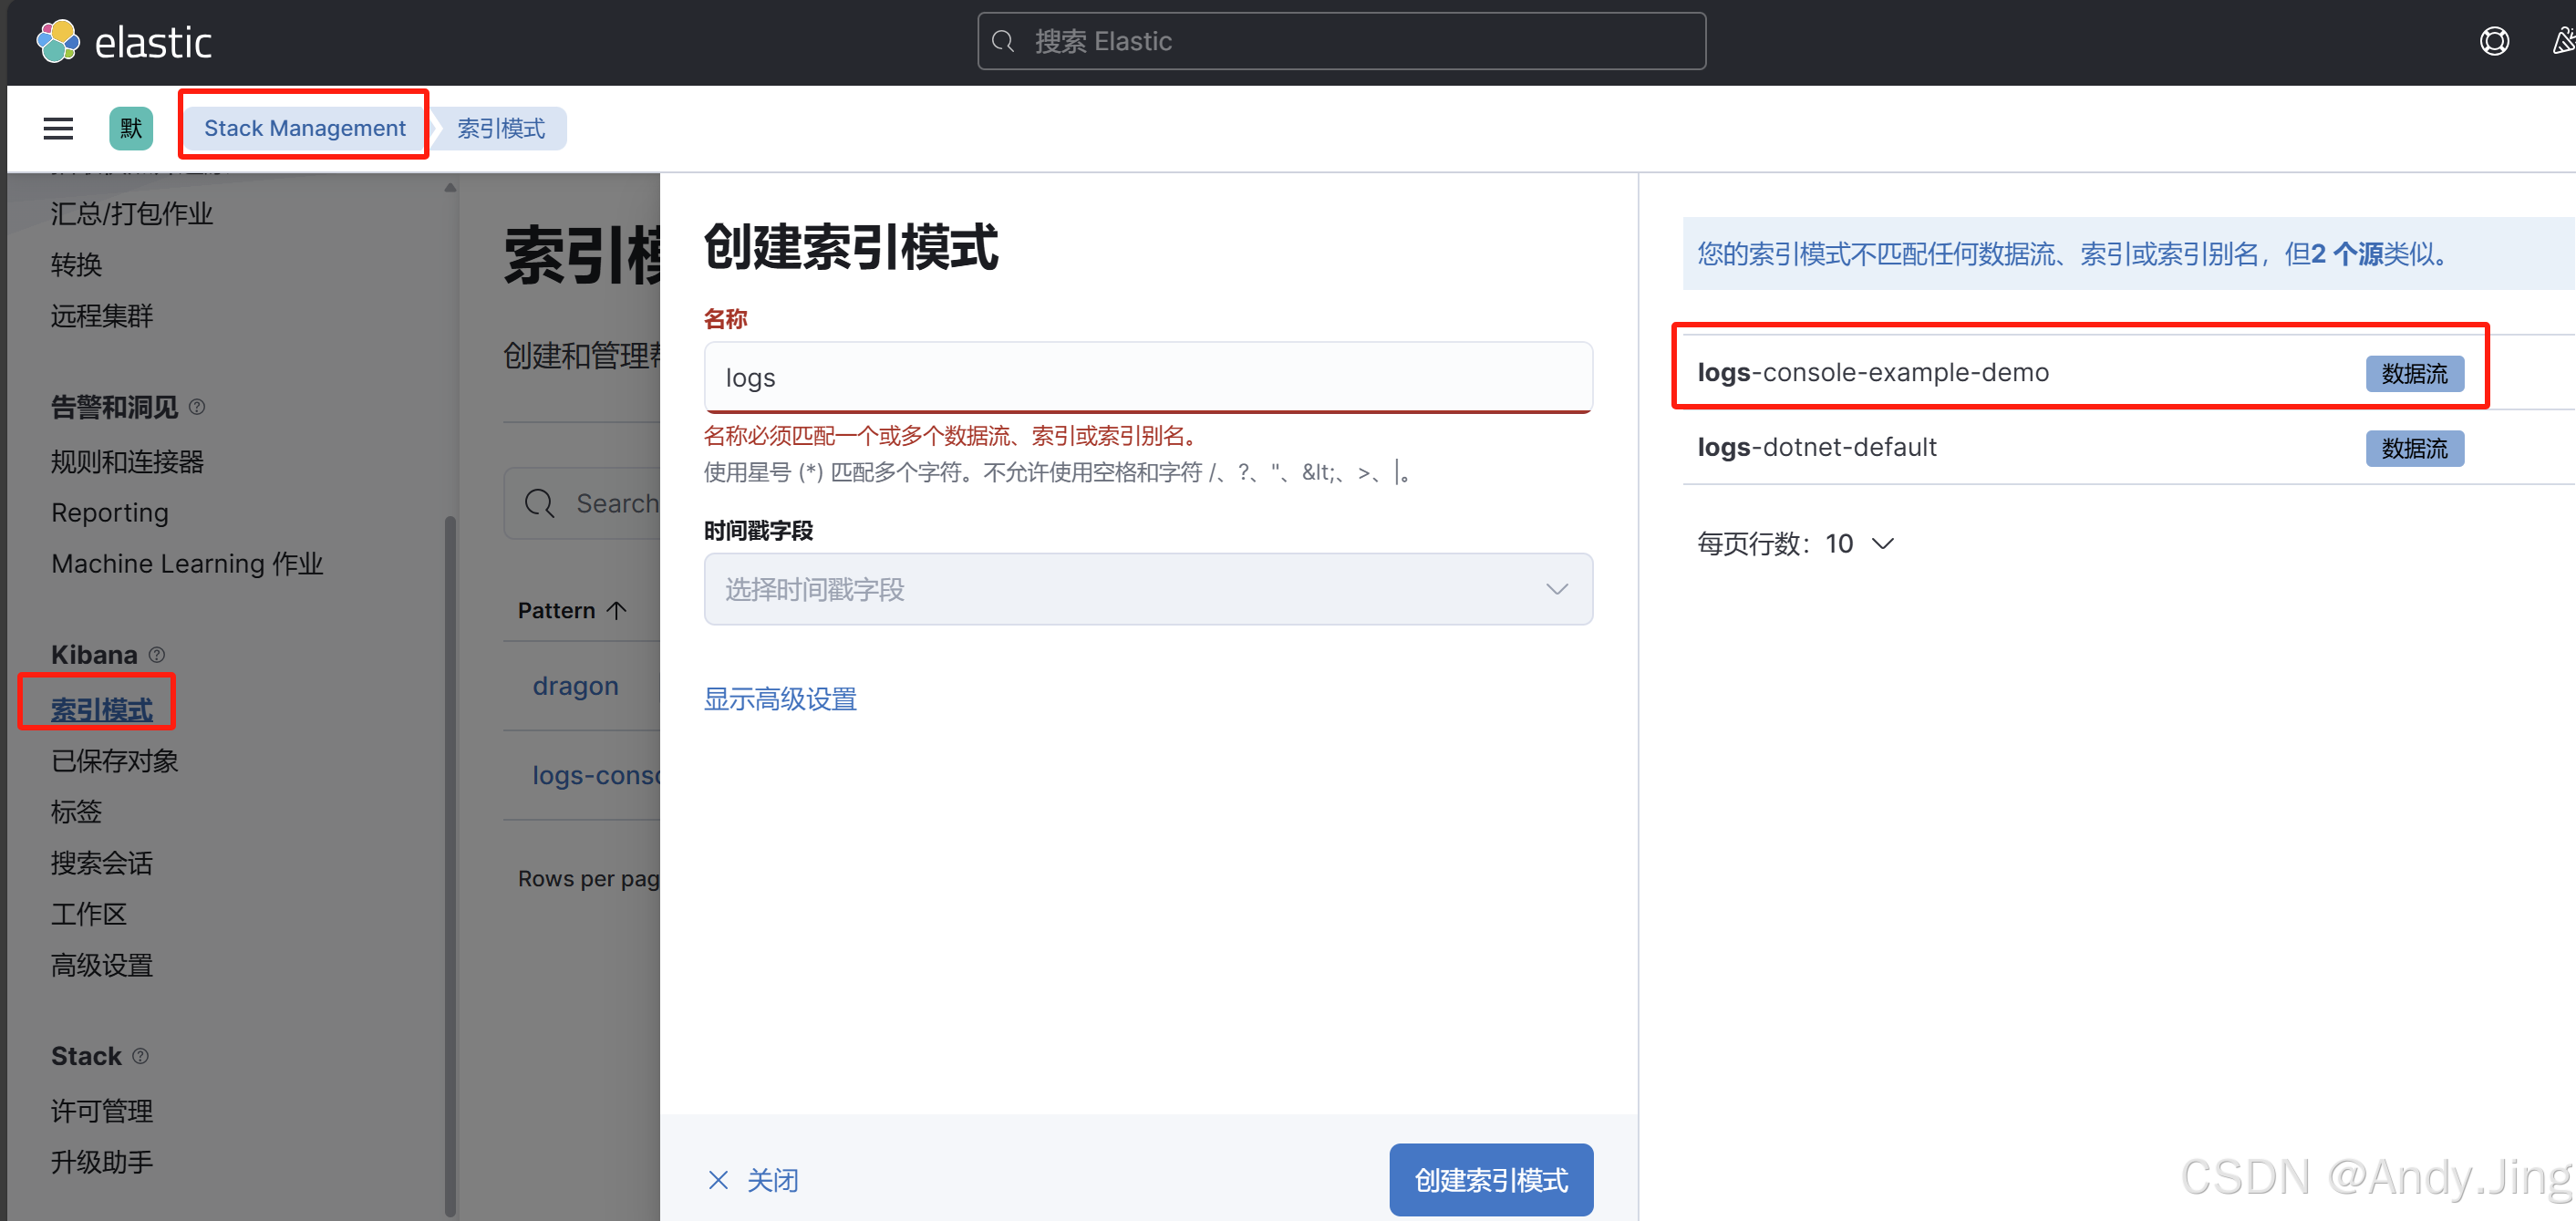This screenshot has width=2576, height=1221.
Task: Click the 创建索引模式 button
Action: point(1490,1180)
